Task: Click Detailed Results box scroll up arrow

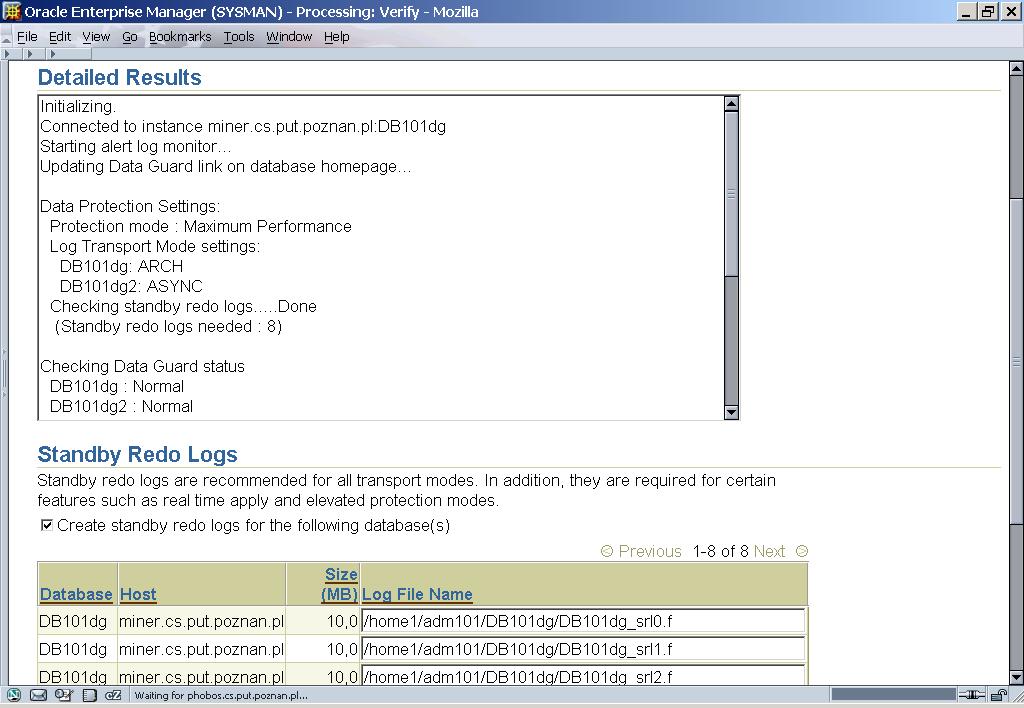Action: 731,103
